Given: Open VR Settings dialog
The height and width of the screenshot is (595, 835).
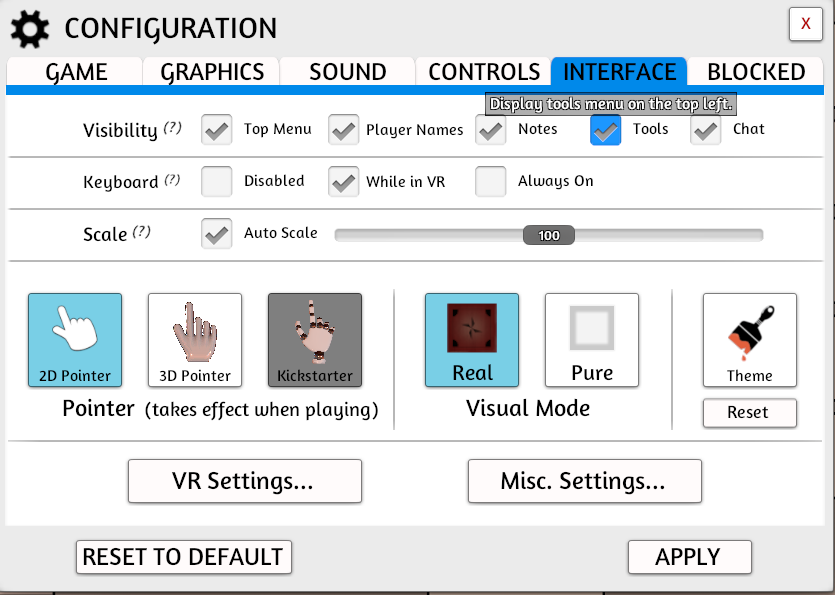Looking at the screenshot, I should (x=245, y=481).
